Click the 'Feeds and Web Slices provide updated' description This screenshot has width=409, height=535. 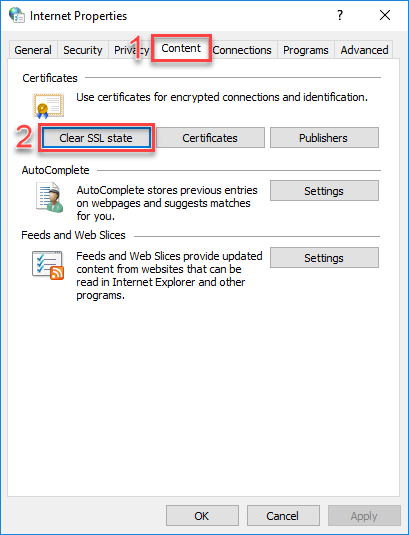169,275
